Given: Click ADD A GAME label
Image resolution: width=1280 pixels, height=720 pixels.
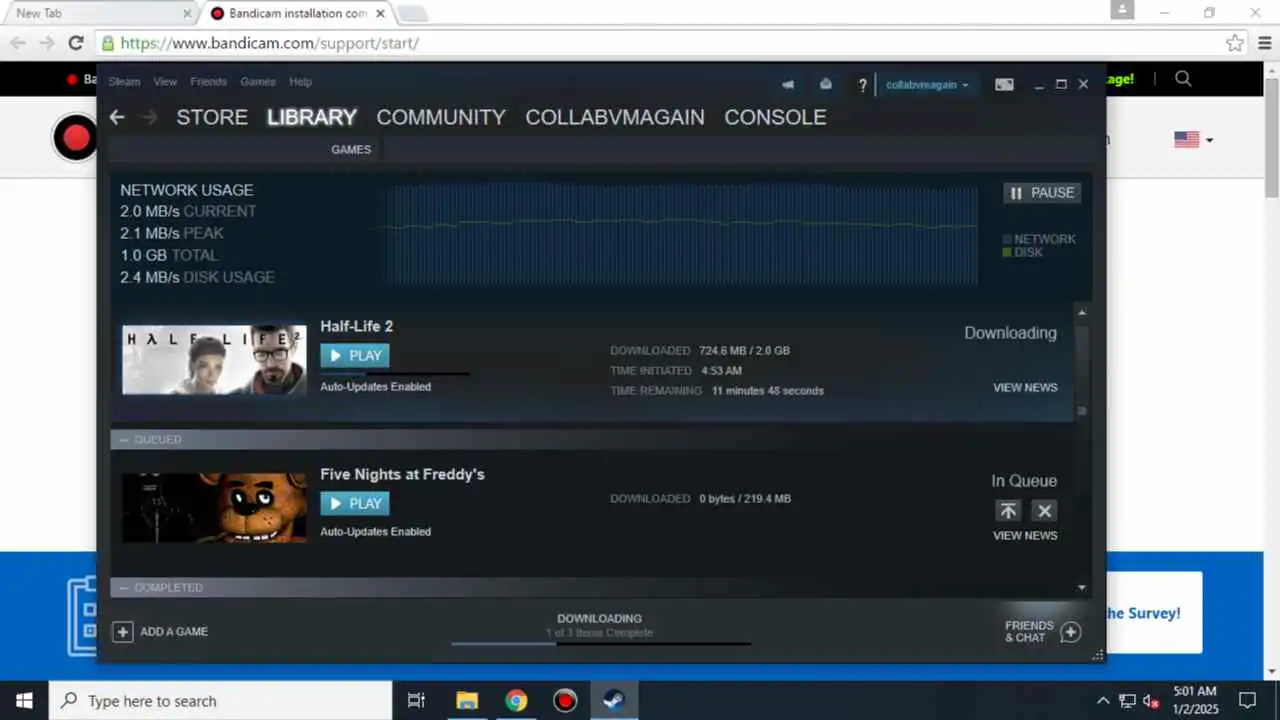Looking at the screenshot, I should tap(174, 632).
